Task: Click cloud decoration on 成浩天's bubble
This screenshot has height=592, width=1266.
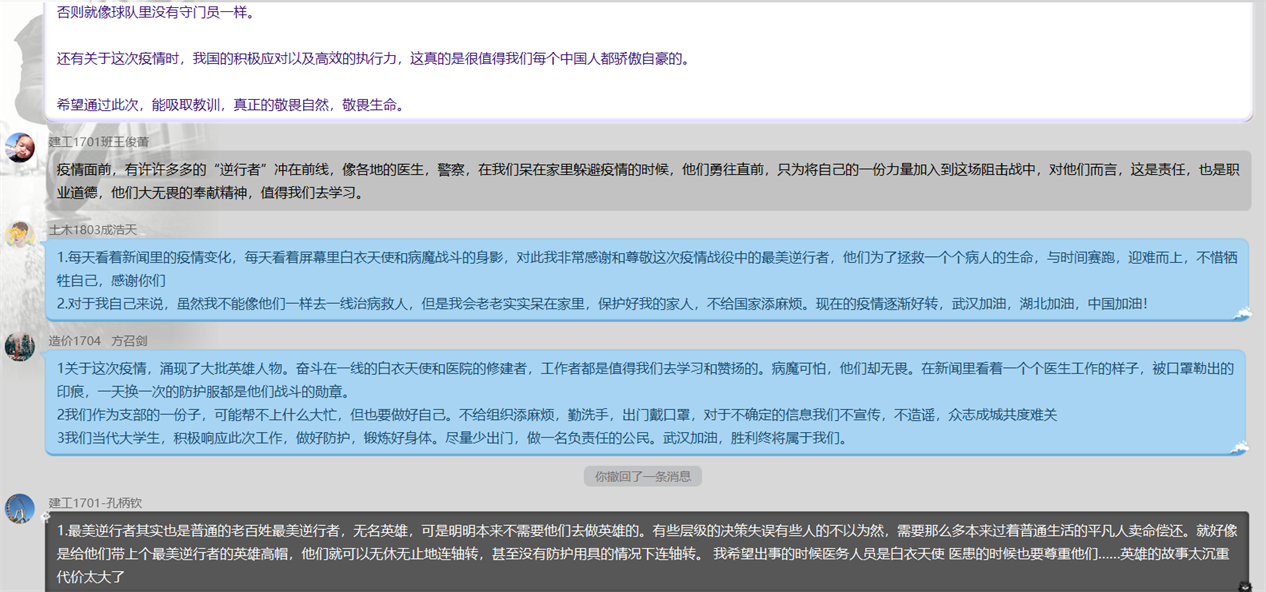Action: tap(1242, 314)
